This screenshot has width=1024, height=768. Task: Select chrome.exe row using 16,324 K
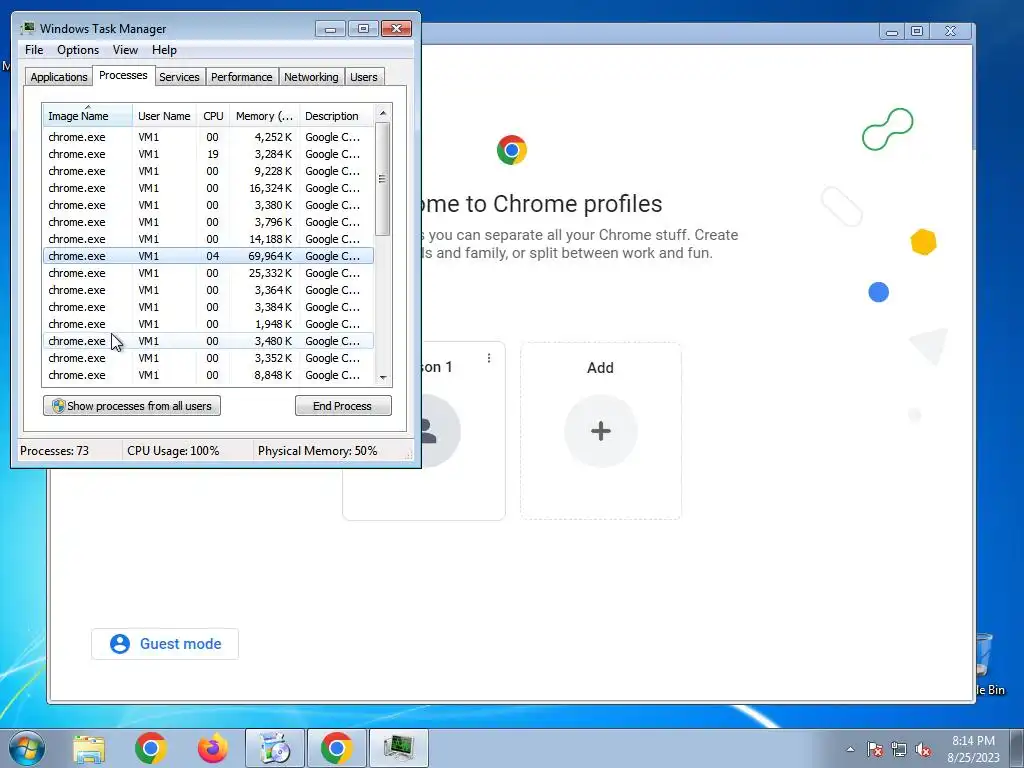[x=208, y=188]
